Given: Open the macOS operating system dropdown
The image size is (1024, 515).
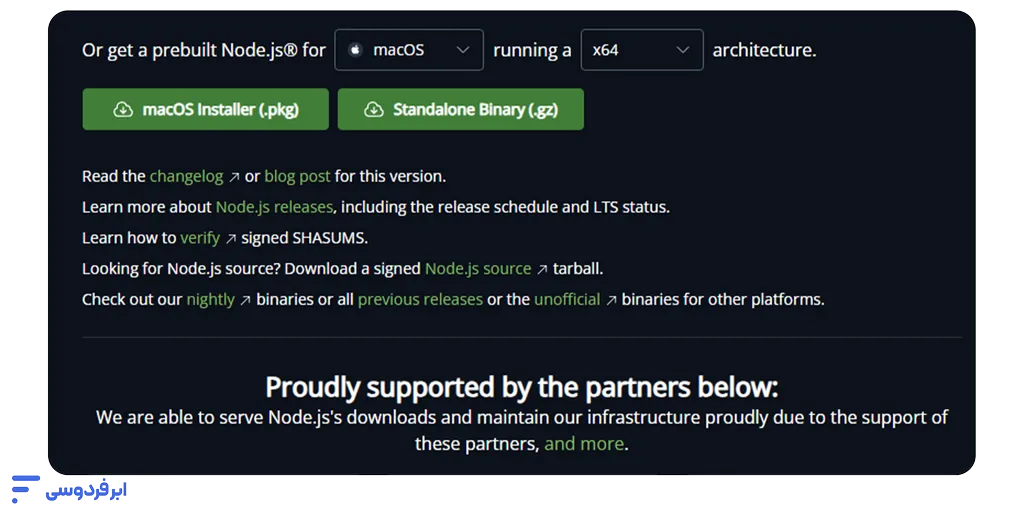Looking at the screenshot, I should coord(409,50).
